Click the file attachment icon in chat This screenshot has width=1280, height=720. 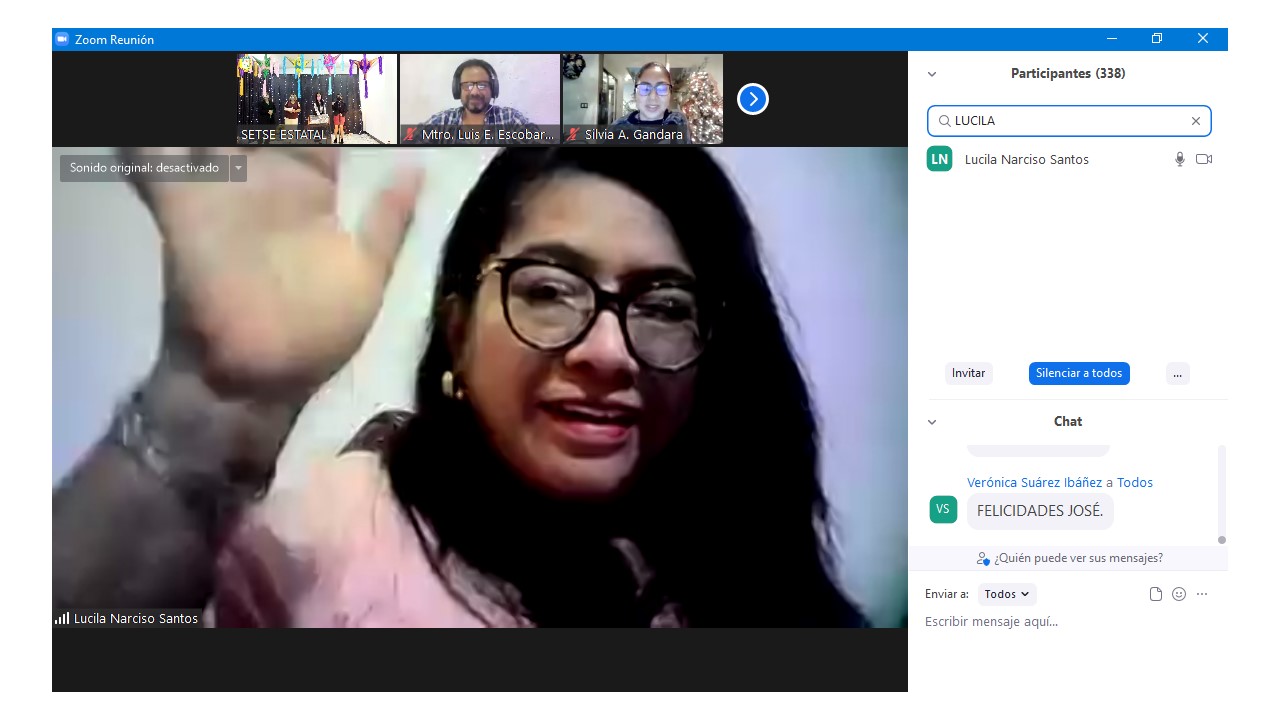tap(1156, 594)
